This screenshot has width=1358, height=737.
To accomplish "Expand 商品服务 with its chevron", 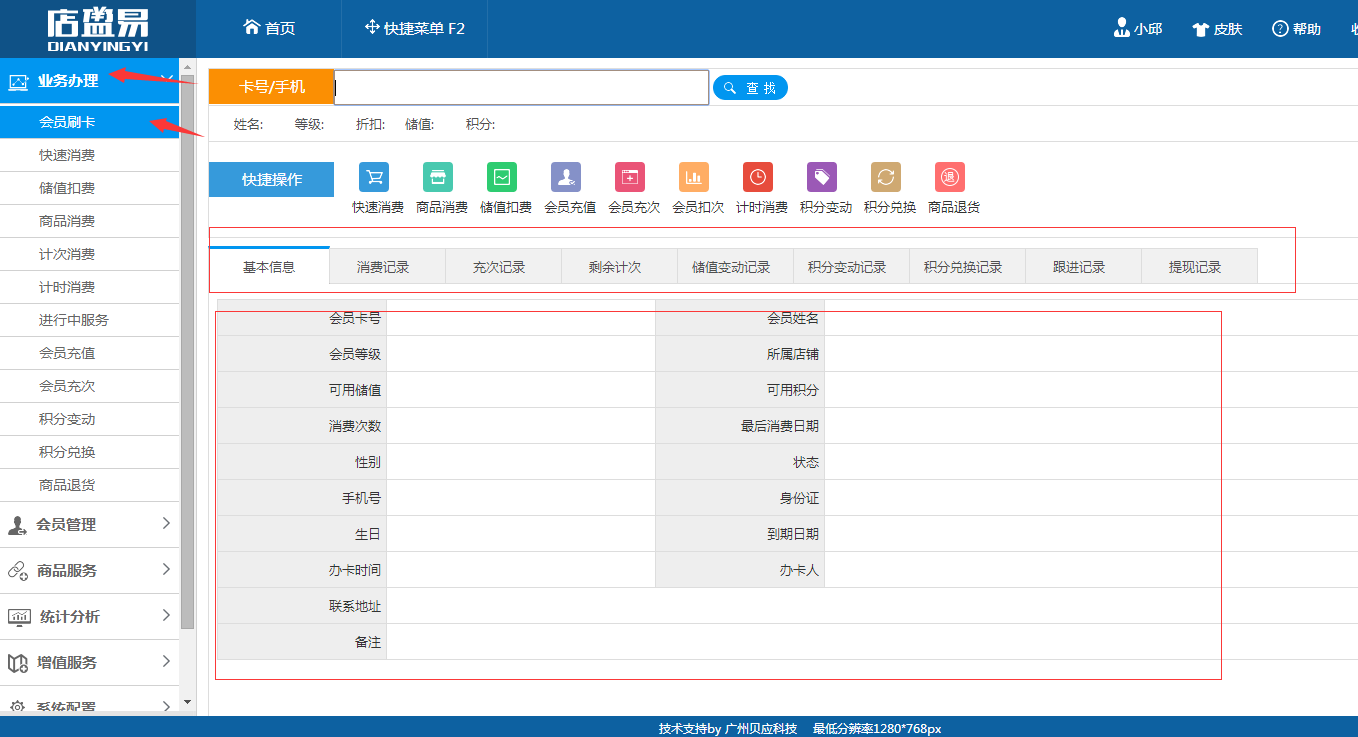I will pyautogui.click(x=166, y=569).
